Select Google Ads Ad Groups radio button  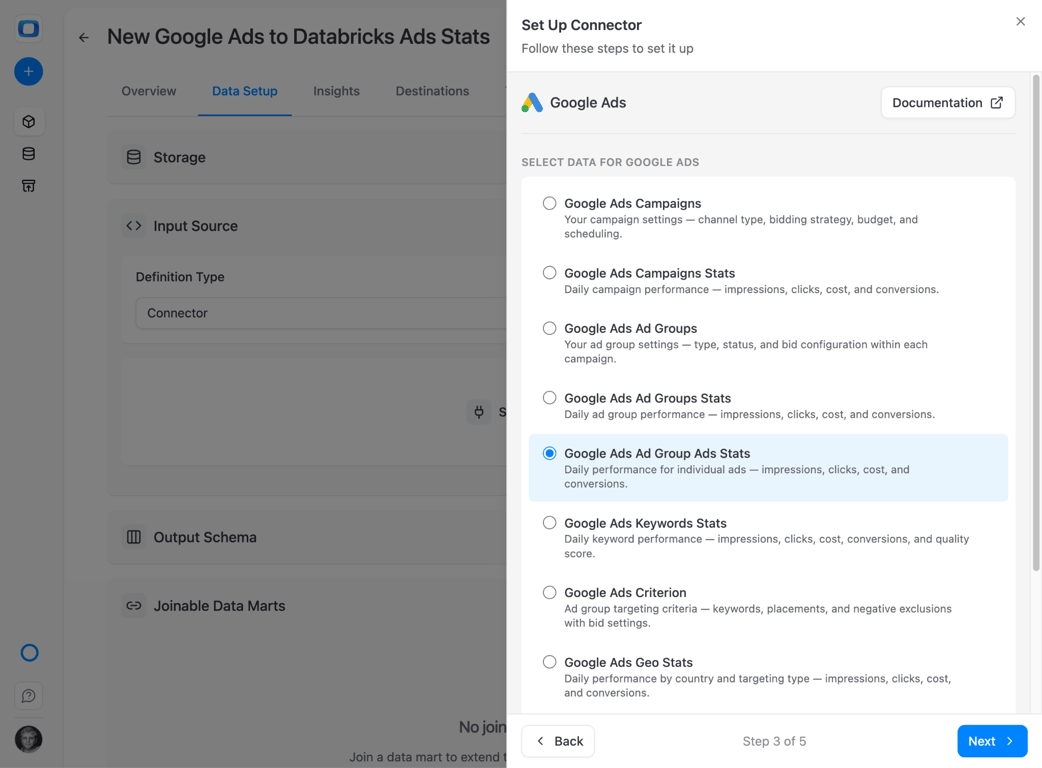(550, 328)
